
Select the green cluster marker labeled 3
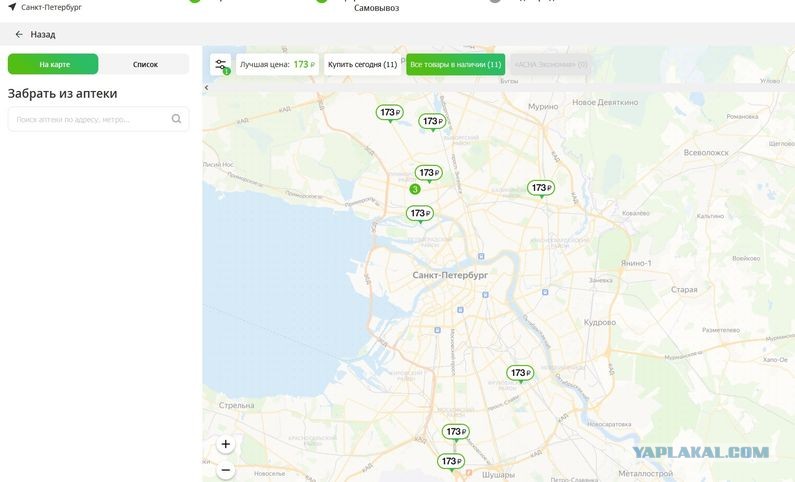(414, 189)
